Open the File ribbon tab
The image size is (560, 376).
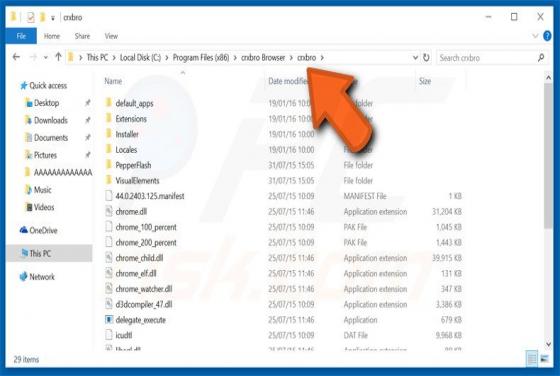pyautogui.click(x=21, y=36)
